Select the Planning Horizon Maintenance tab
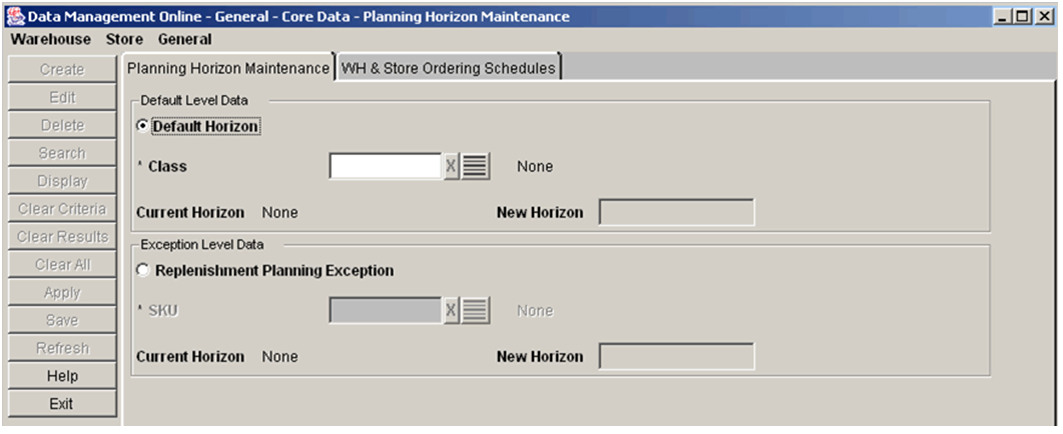1063x434 pixels. click(x=228, y=68)
